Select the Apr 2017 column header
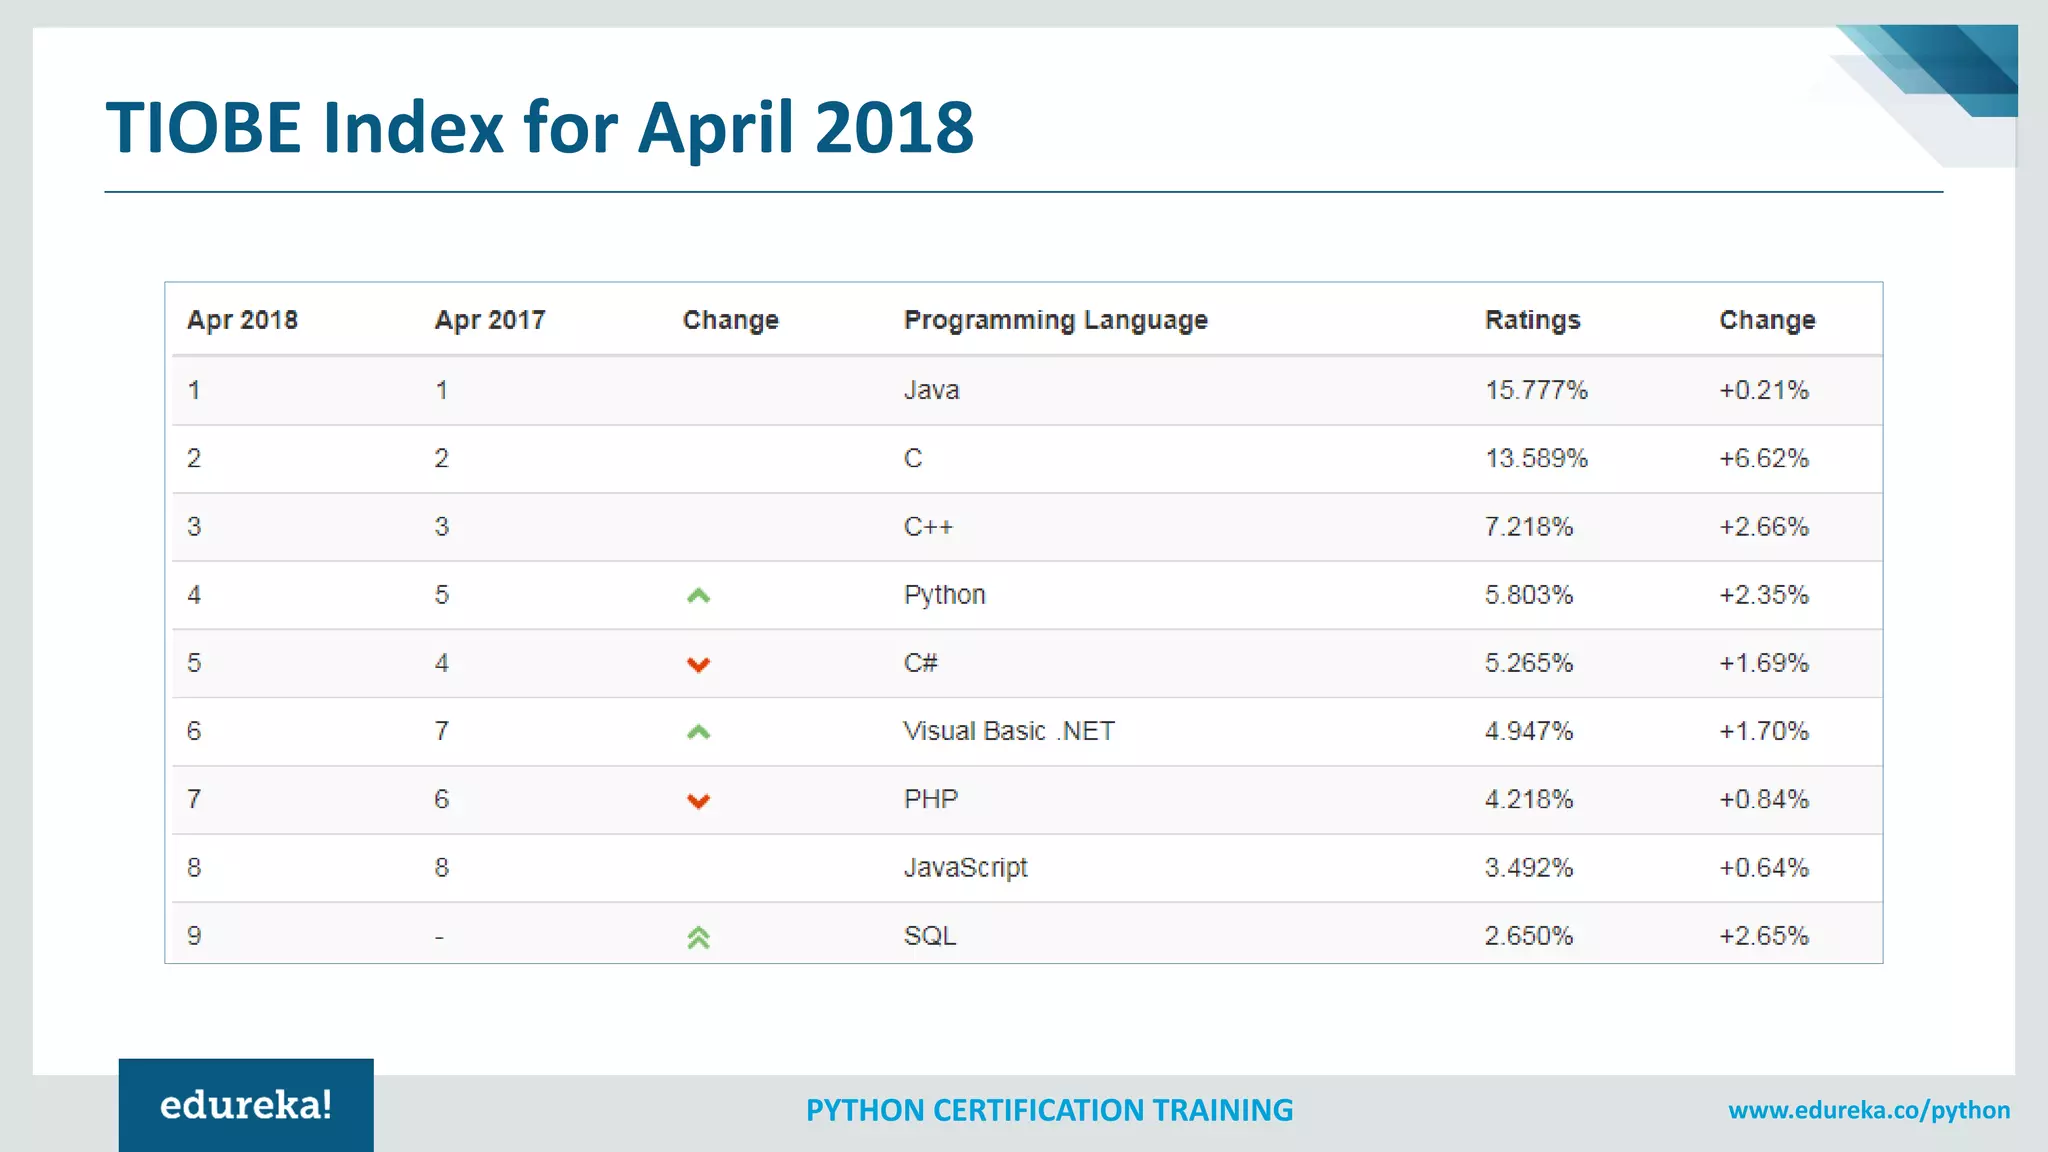2048x1152 pixels. [x=490, y=320]
